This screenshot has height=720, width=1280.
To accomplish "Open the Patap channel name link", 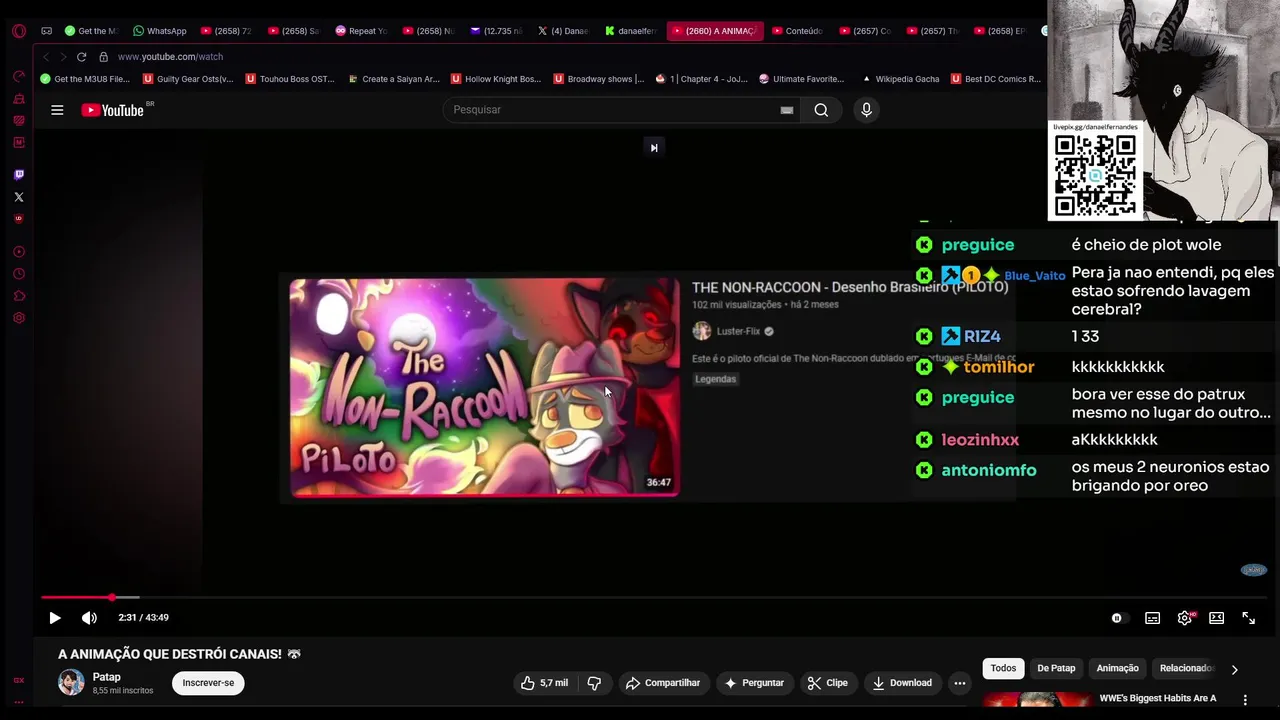I will point(107,677).
